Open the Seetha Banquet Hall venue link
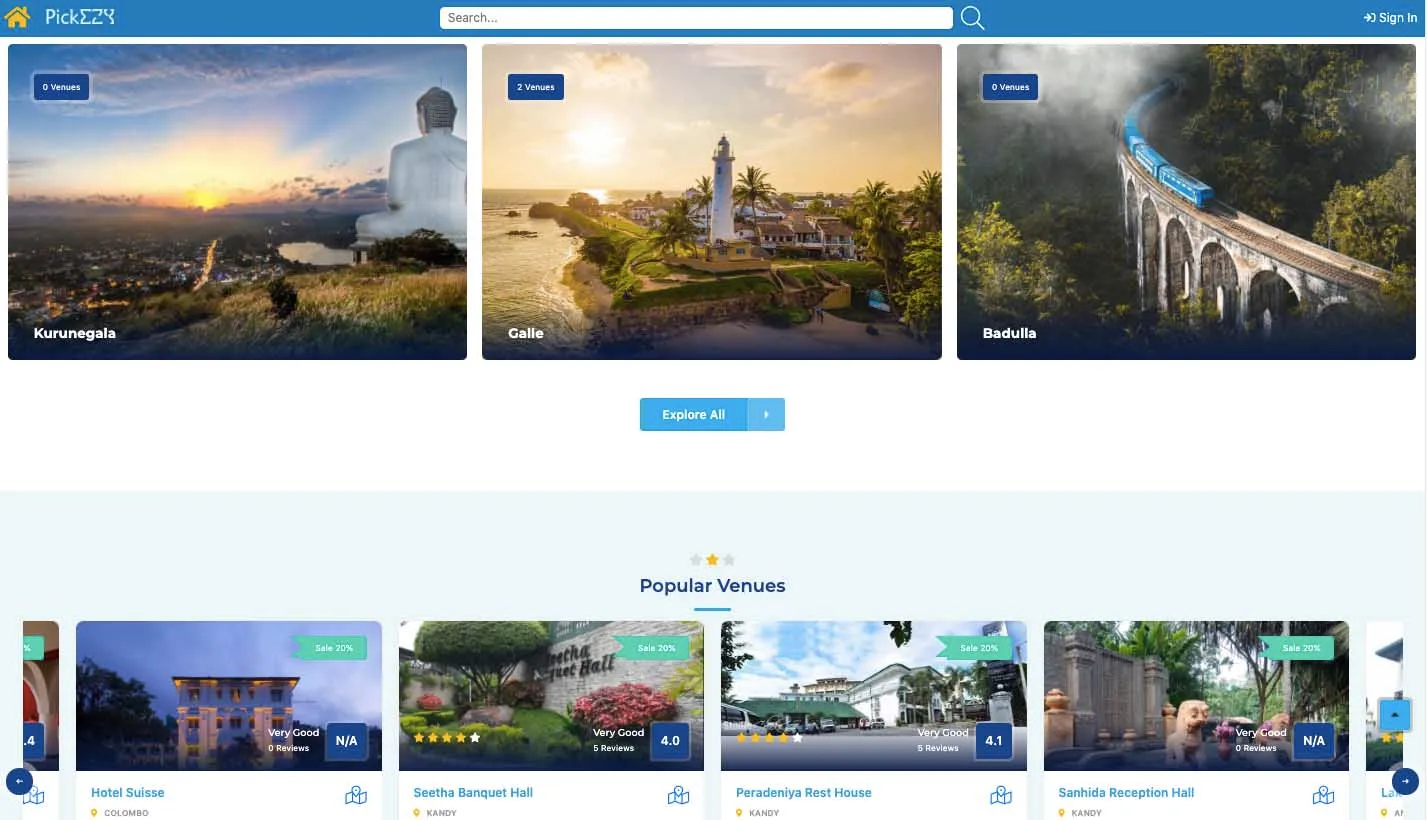Viewport: 1427px width, 820px height. point(473,793)
